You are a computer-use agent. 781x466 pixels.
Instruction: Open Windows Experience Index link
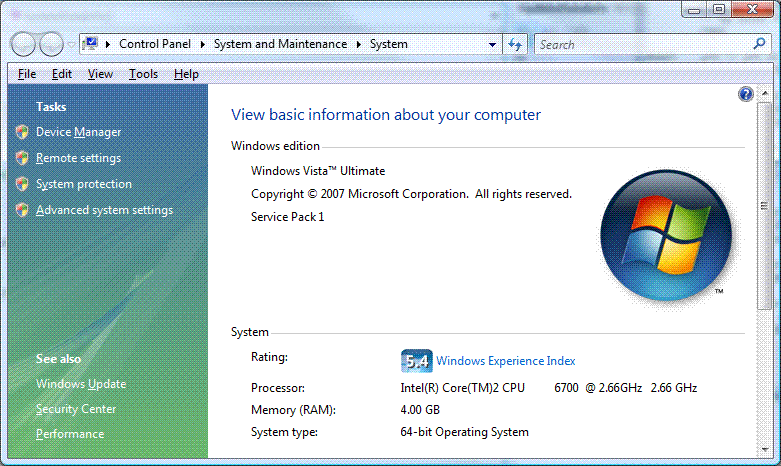[506, 361]
